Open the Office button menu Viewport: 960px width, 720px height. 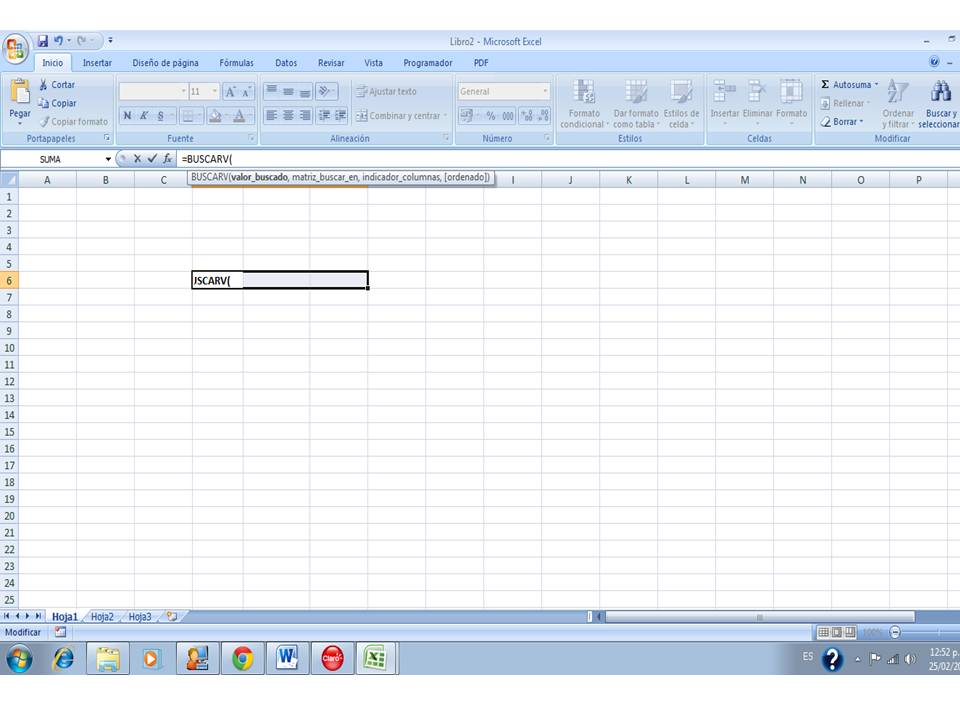pyautogui.click(x=15, y=49)
